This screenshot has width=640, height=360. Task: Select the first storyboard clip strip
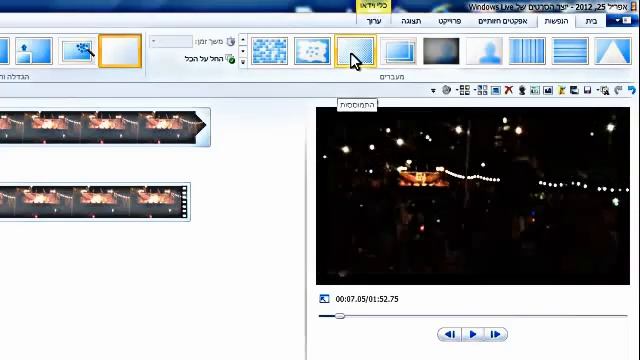[x=104, y=127]
